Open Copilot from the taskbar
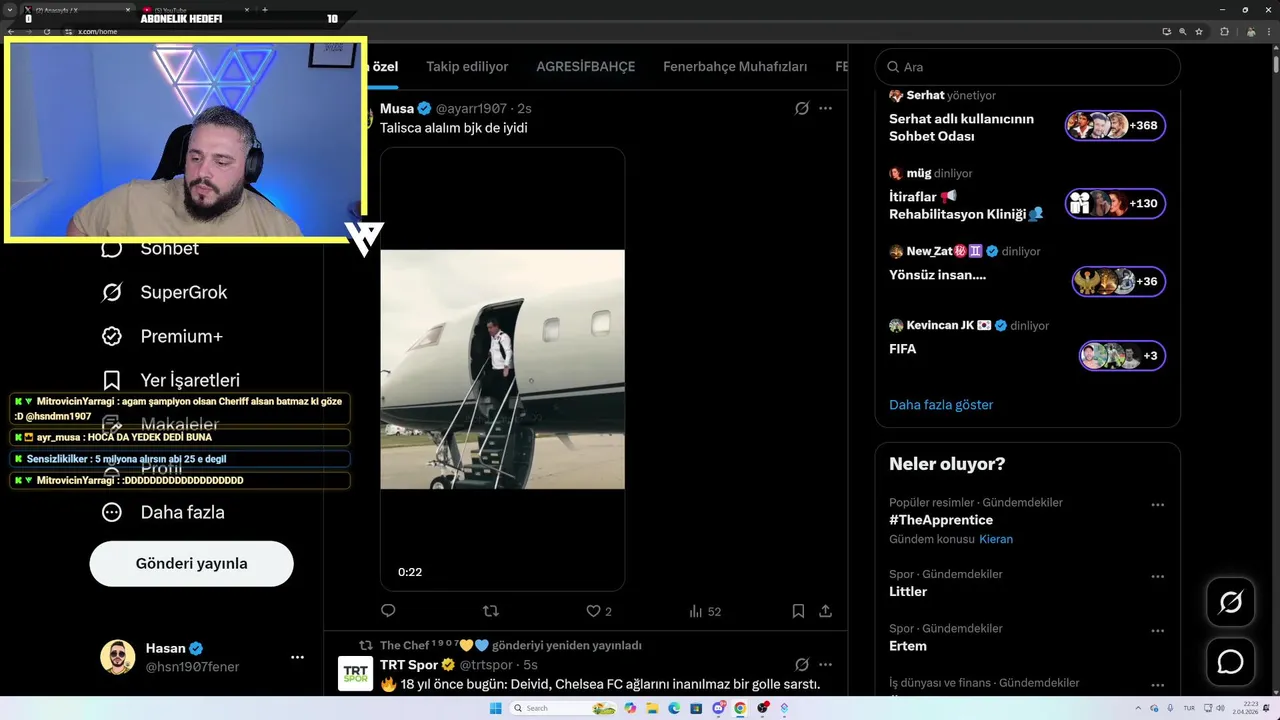This screenshot has width=1280, height=720. coord(629,708)
